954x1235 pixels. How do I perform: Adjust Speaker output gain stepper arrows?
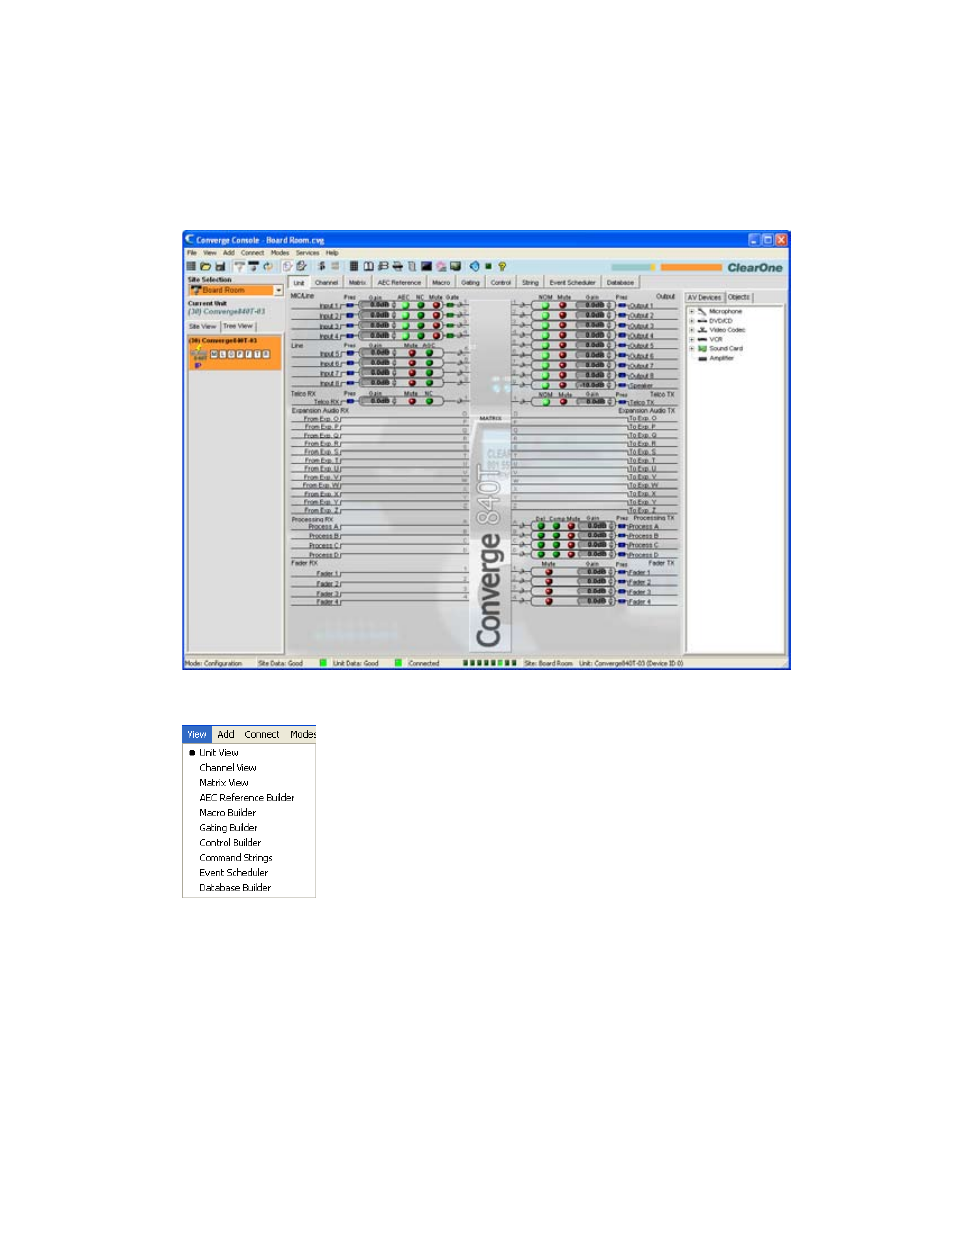click(611, 384)
